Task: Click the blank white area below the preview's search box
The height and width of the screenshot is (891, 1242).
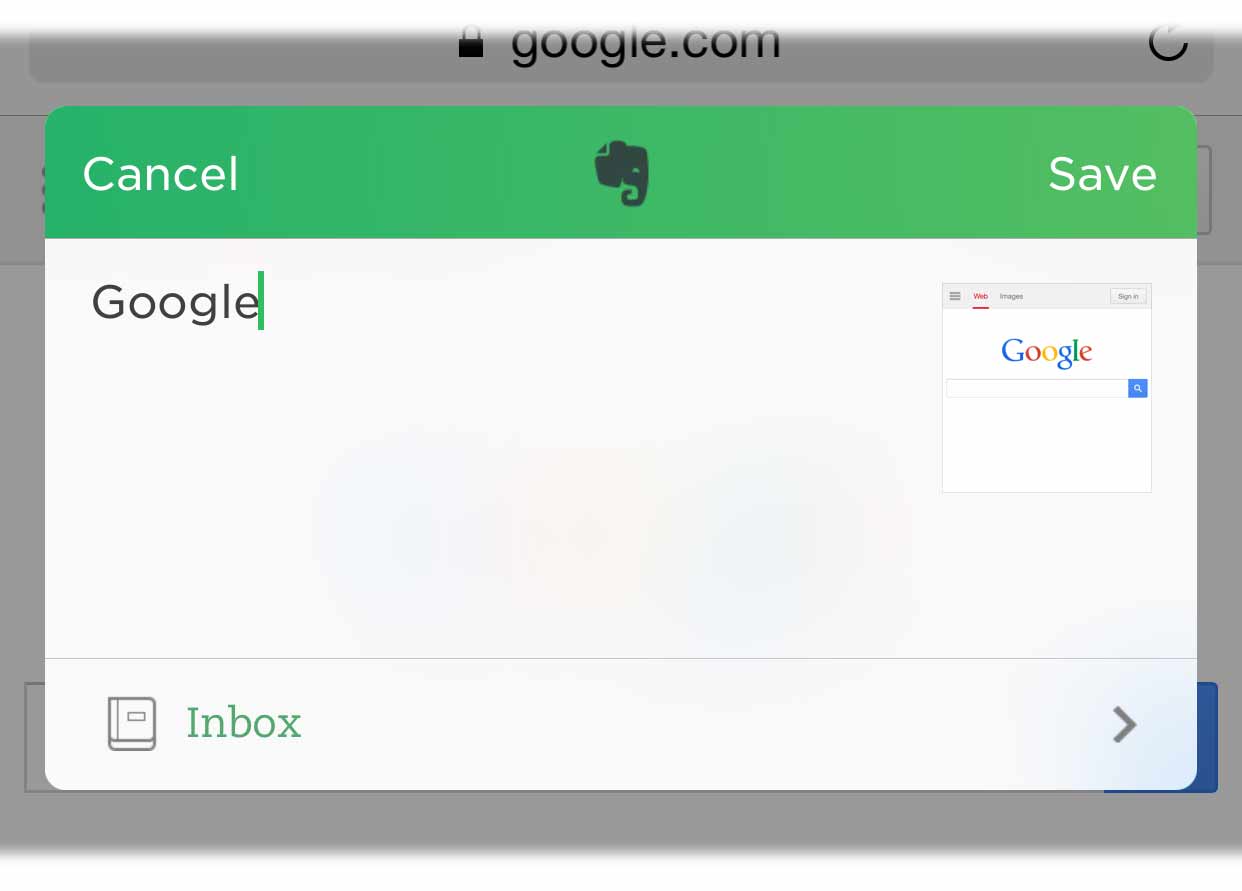Action: pyautogui.click(x=1046, y=445)
